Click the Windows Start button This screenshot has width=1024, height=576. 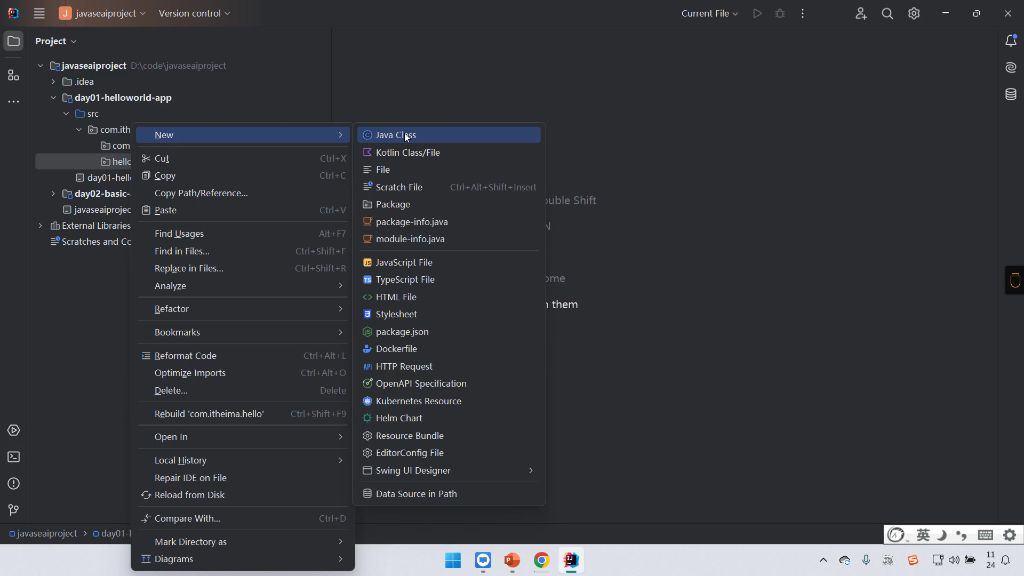453,560
